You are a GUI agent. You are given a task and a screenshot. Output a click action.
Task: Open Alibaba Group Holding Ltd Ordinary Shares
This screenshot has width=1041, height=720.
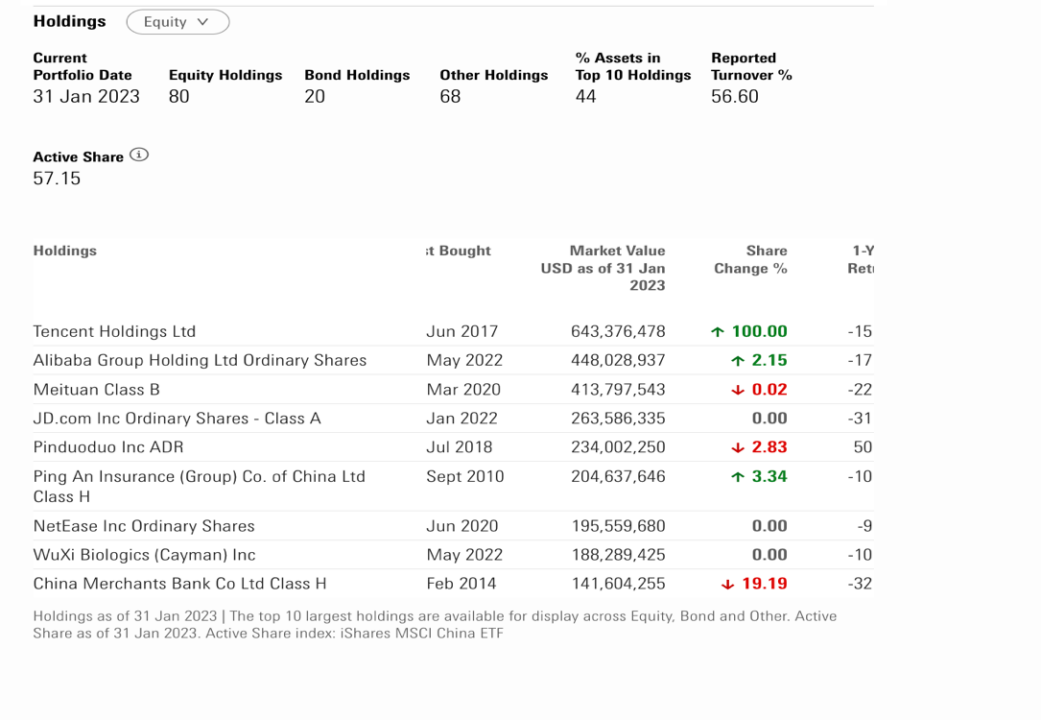200,360
